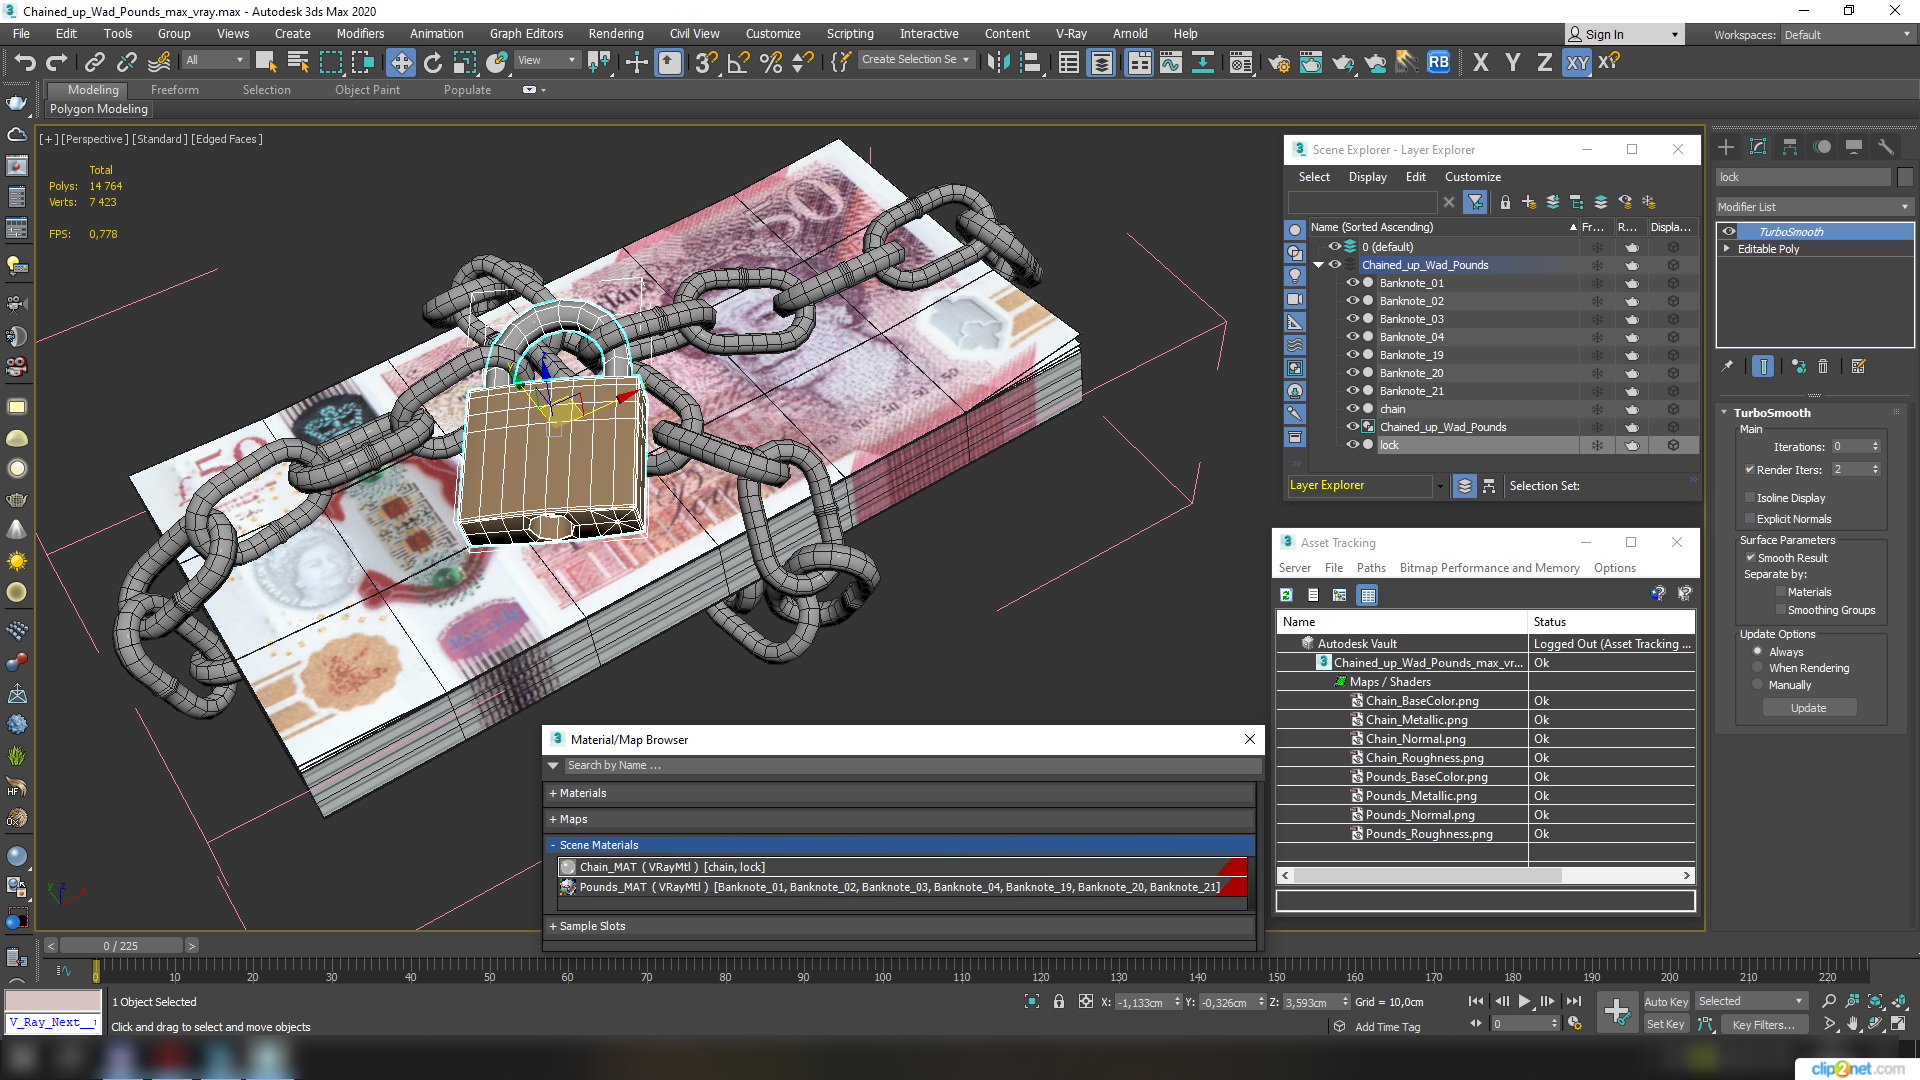Select the Manually update option
Screen dimensions: 1920x1080
(x=1757, y=685)
